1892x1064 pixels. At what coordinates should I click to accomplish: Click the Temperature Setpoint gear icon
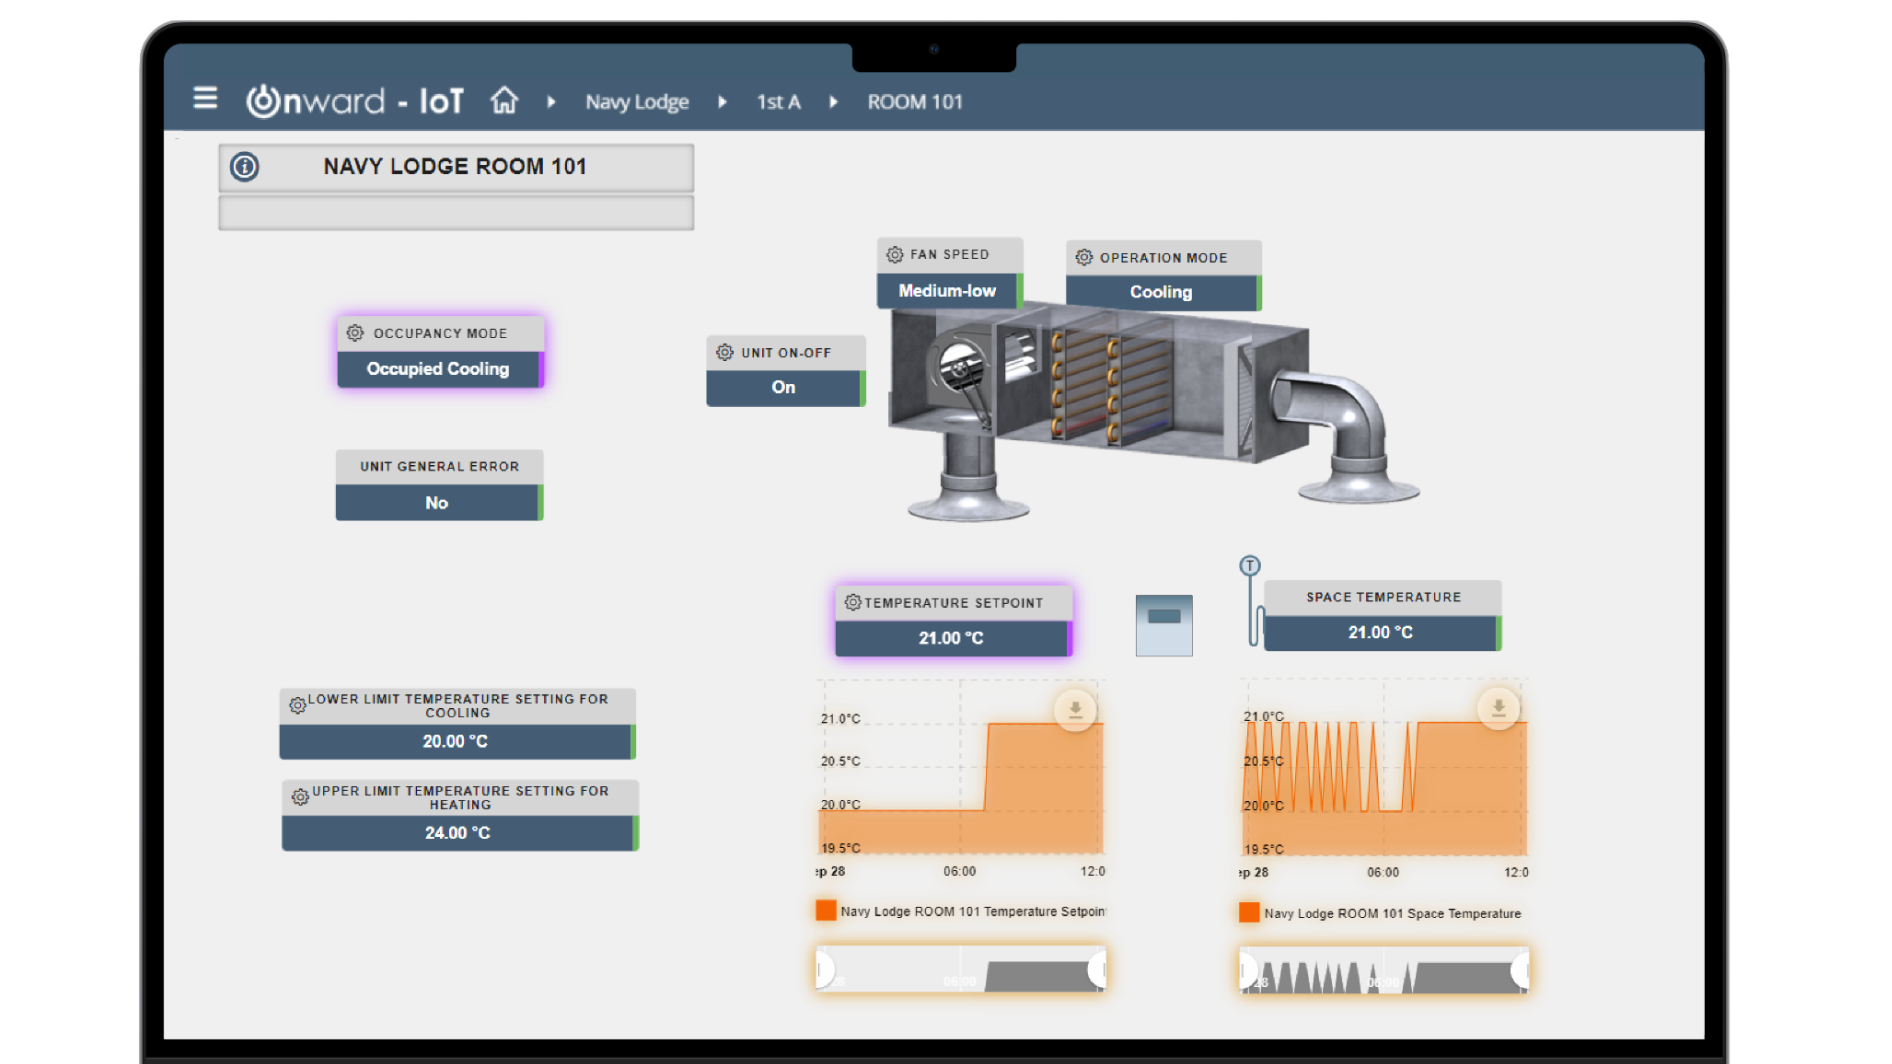852,603
